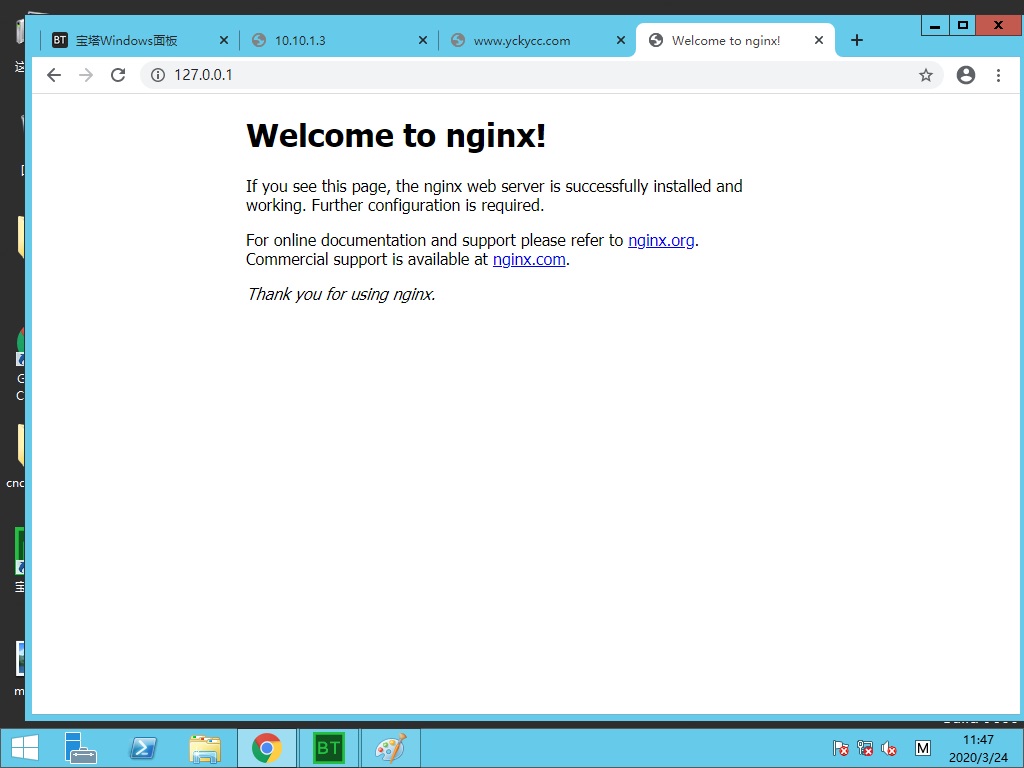Viewport: 1024px width, 768px height.
Task: Close the www.yckycc.com tab
Action: coord(620,40)
